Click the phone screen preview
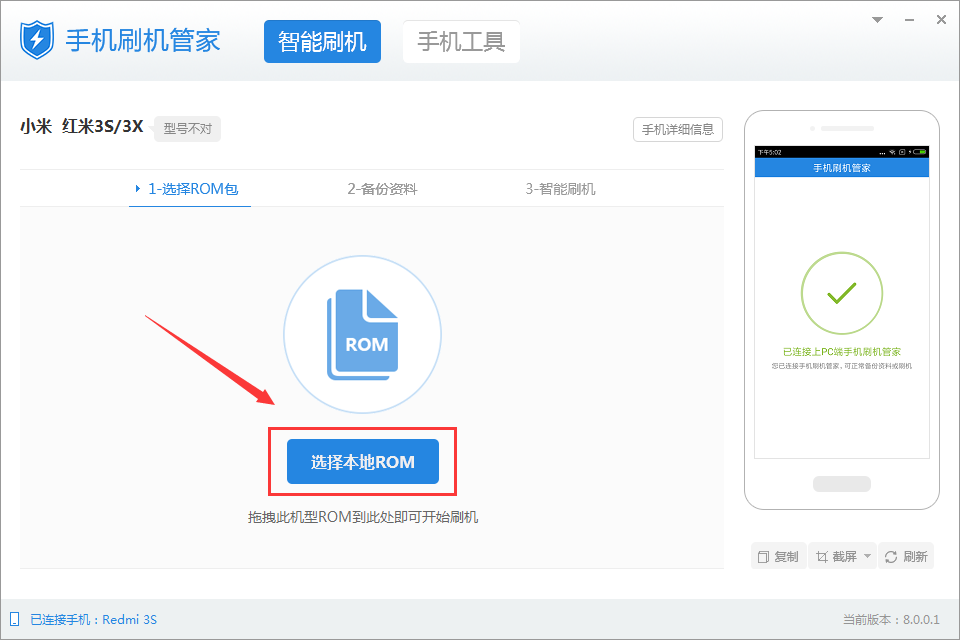960x640 pixels. [x=842, y=302]
